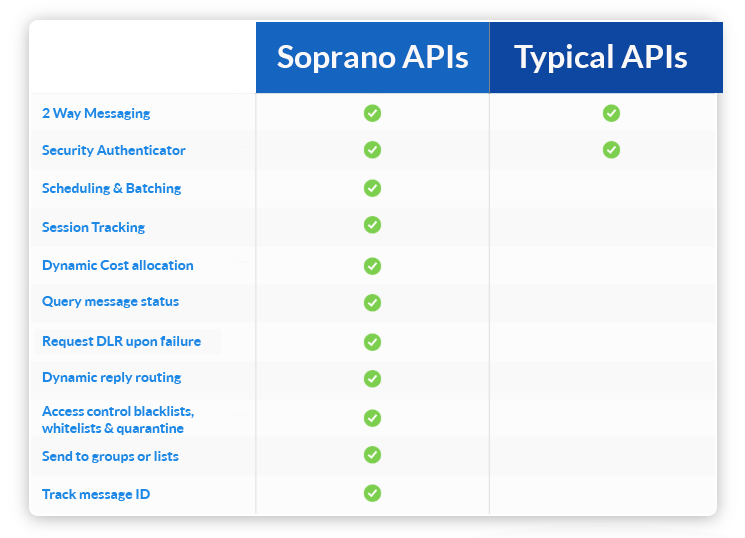
Task: Open the Query message status link
Action: click(x=110, y=302)
